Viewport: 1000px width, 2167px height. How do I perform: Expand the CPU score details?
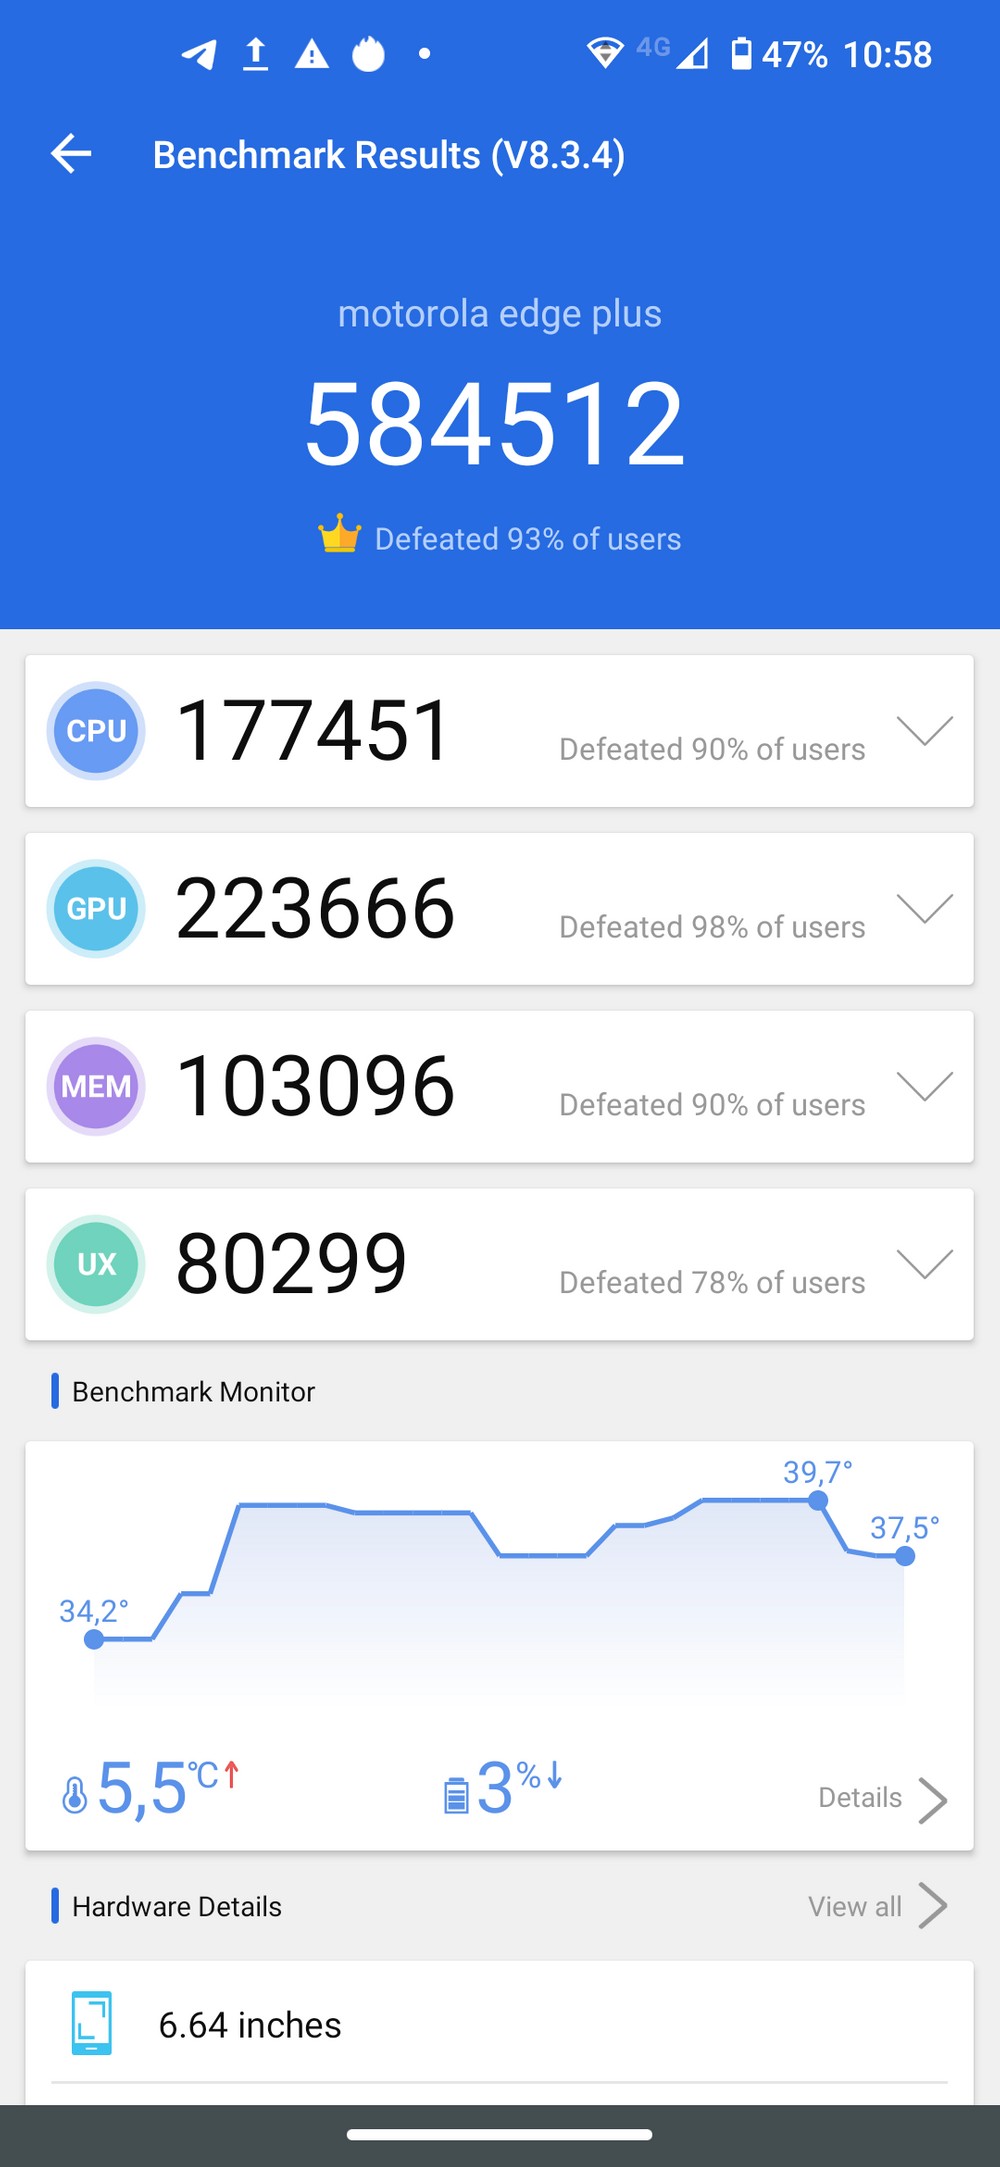point(925,731)
